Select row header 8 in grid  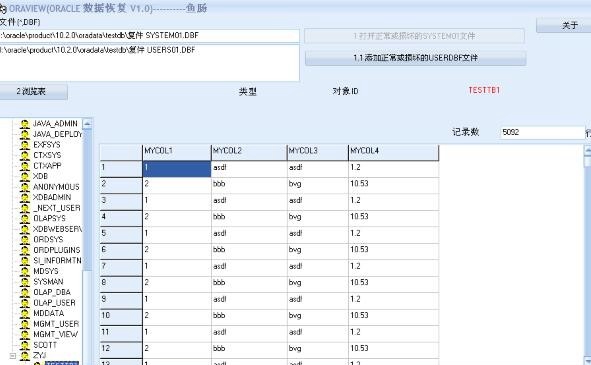[x=121, y=284]
